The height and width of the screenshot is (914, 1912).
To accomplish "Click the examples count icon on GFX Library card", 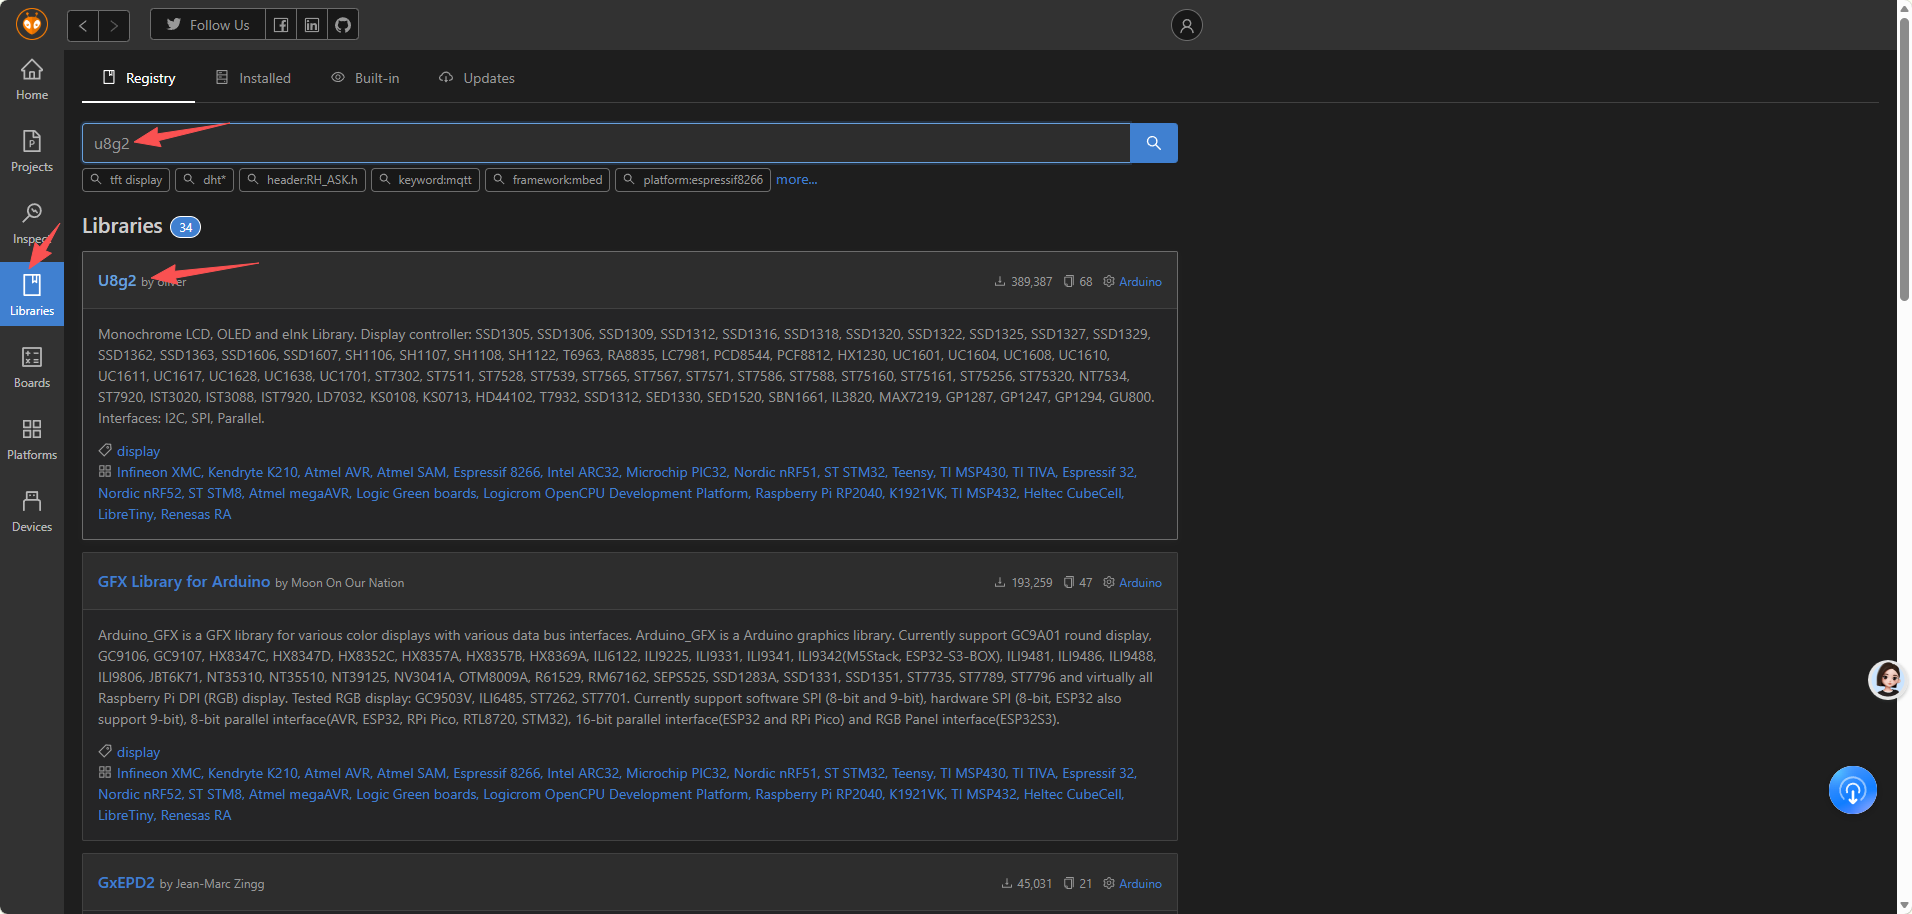I will pos(1069,583).
